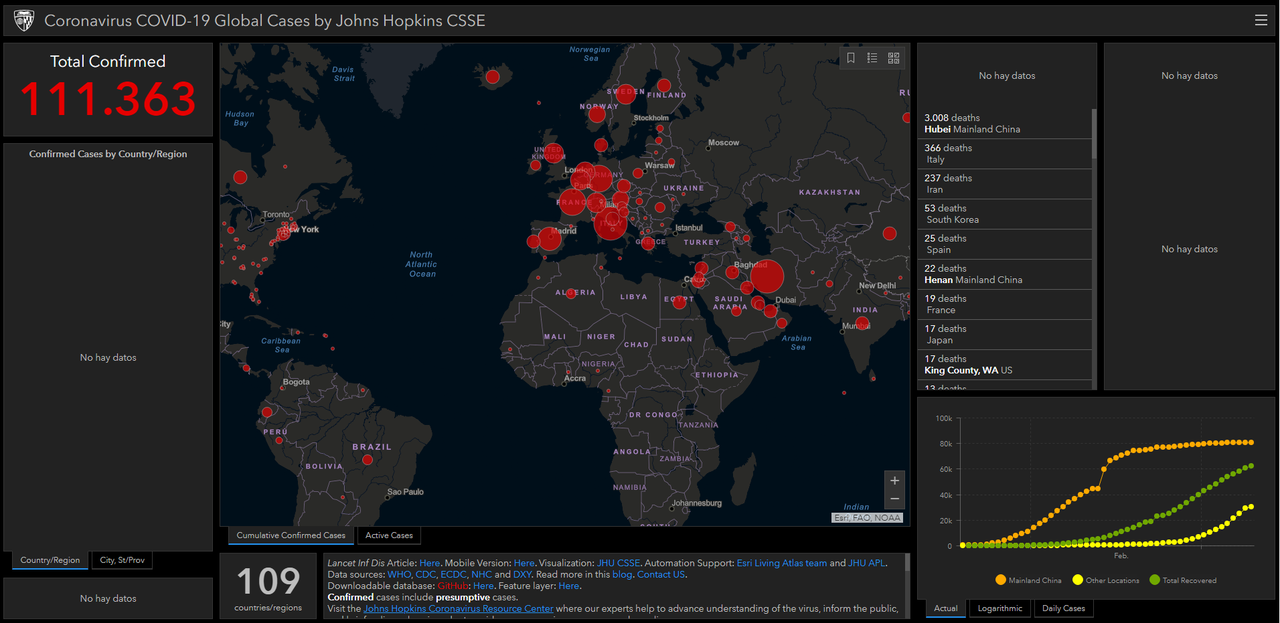Zoom in on the map with plus button
The height and width of the screenshot is (623, 1280).
(894, 480)
